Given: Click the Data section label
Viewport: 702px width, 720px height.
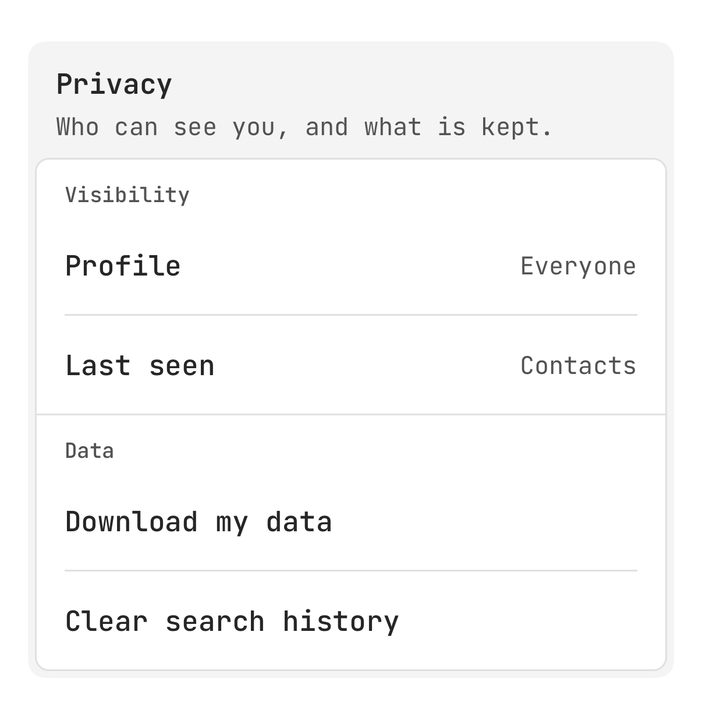Looking at the screenshot, I should coord(90,451).
